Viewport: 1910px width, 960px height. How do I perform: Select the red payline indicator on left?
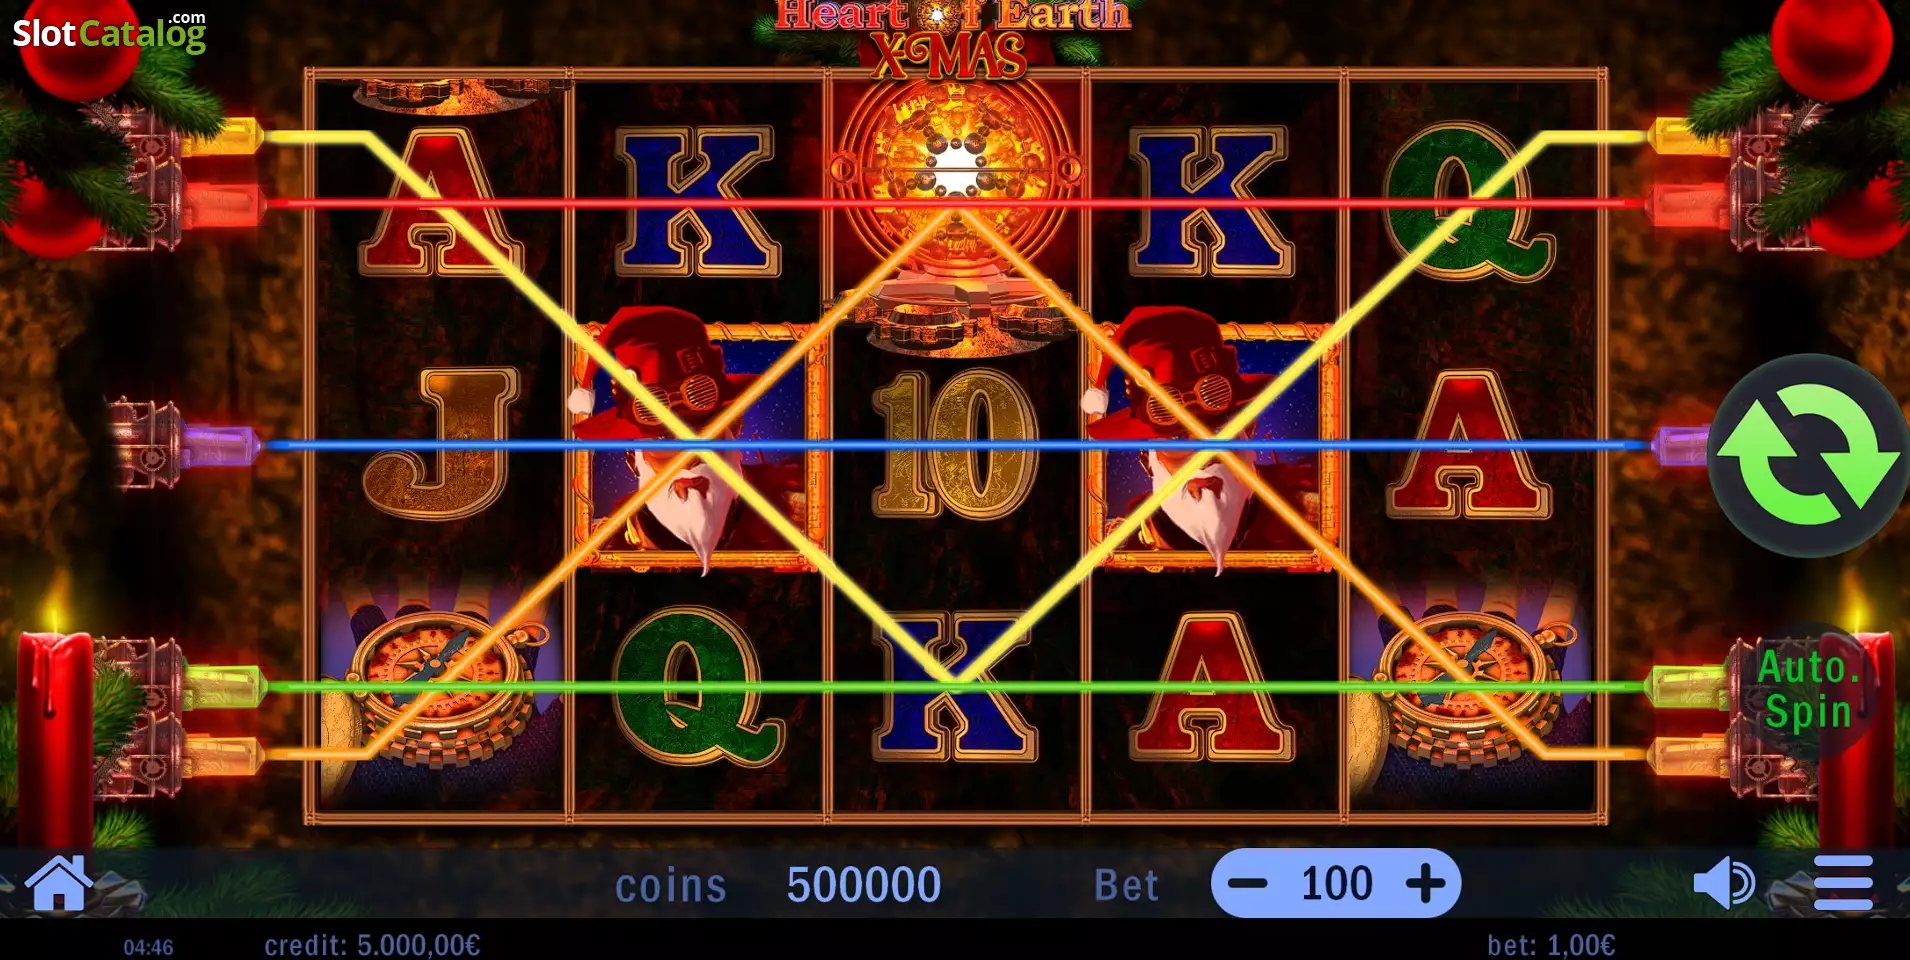pos(222,205)
